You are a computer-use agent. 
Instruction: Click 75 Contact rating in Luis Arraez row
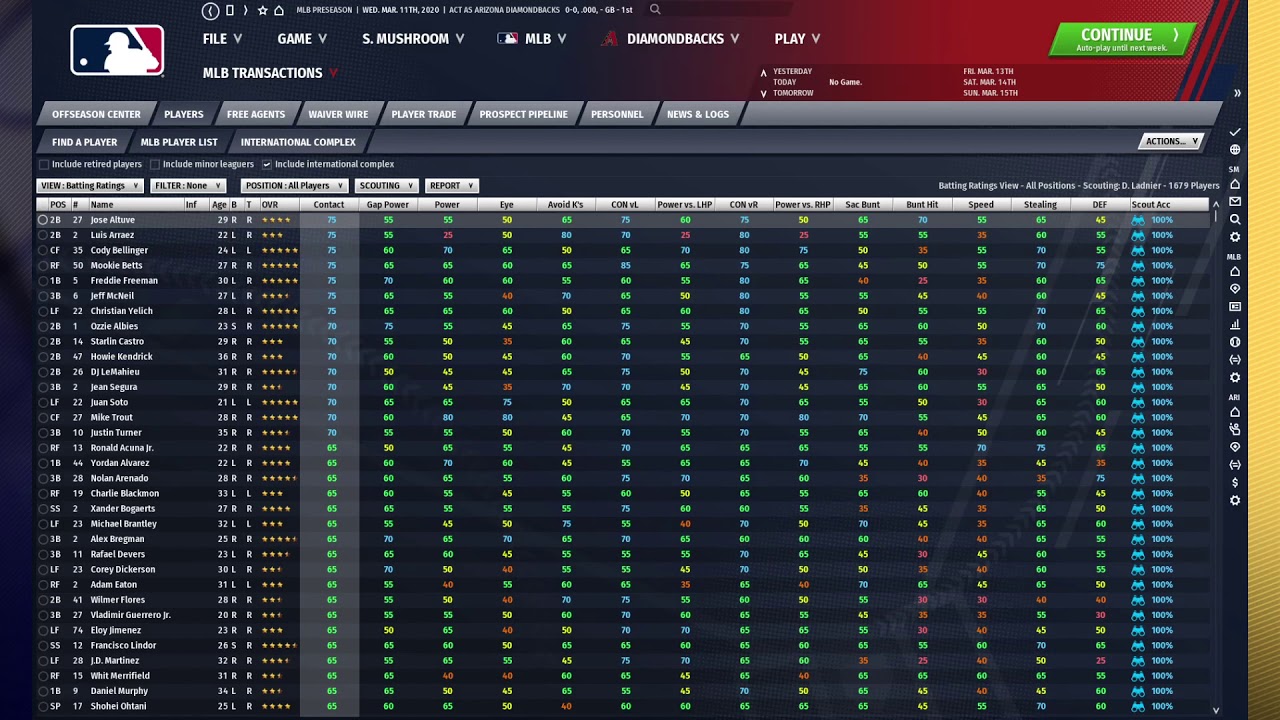coord(331,235)
